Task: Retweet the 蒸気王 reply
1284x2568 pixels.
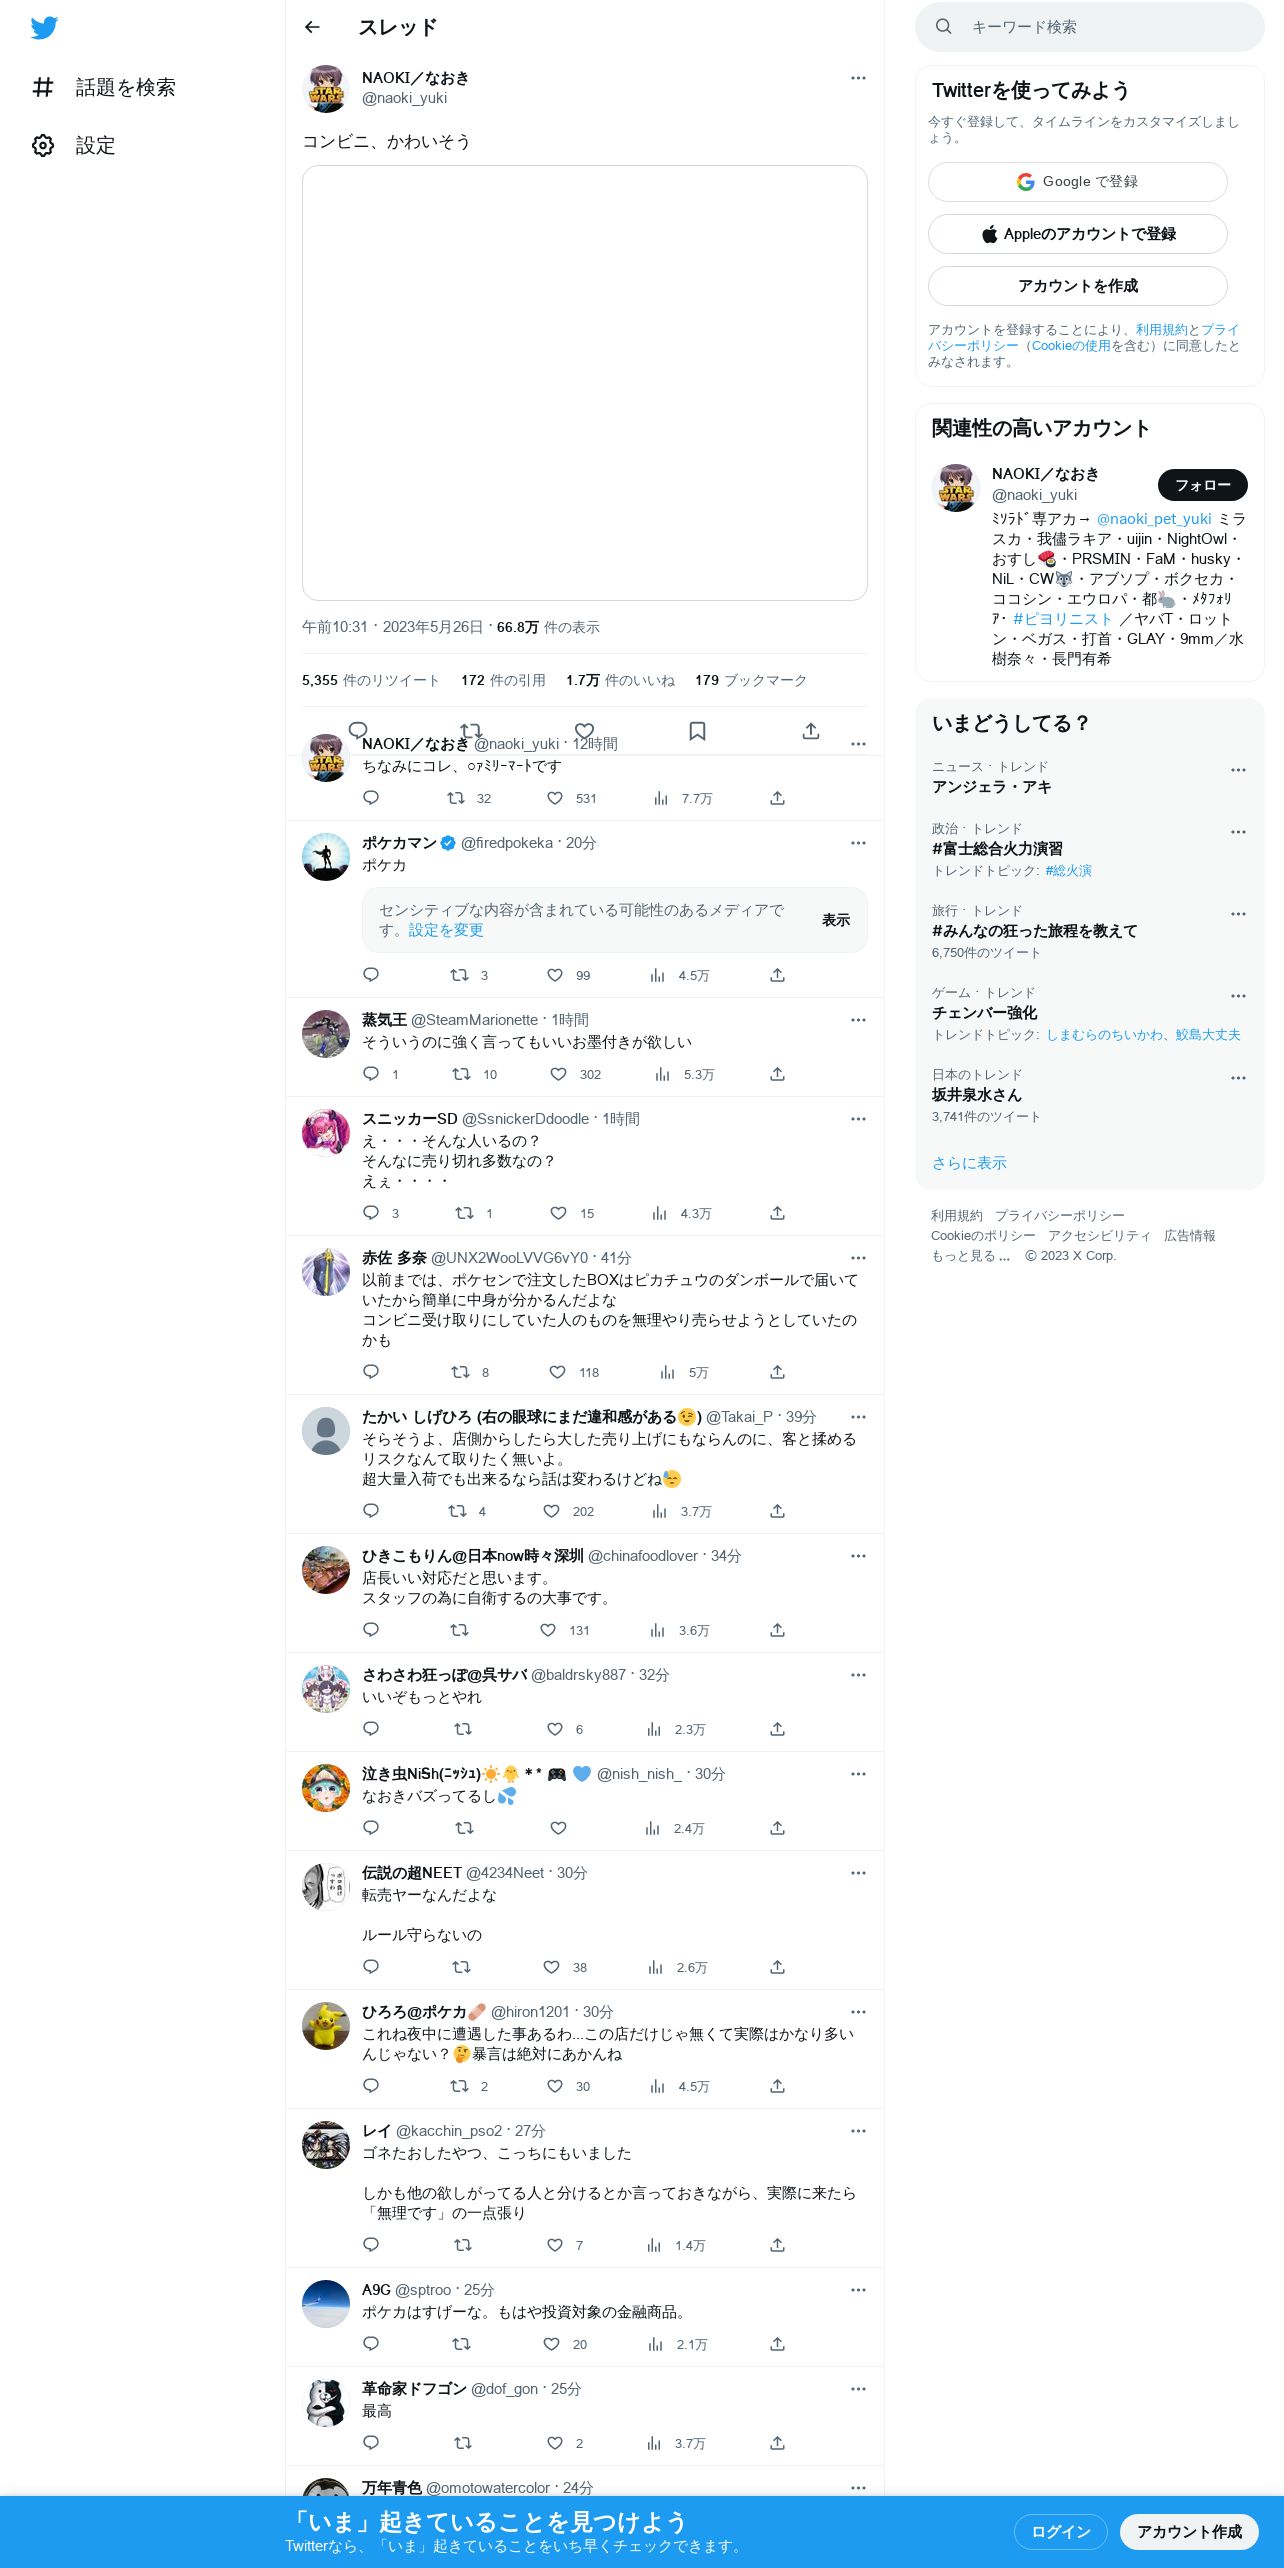Action: click(461, 1074)
